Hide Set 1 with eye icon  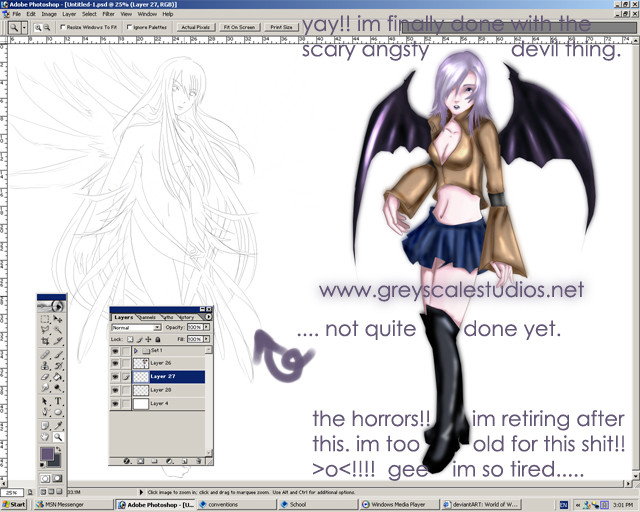pos(116,351)
